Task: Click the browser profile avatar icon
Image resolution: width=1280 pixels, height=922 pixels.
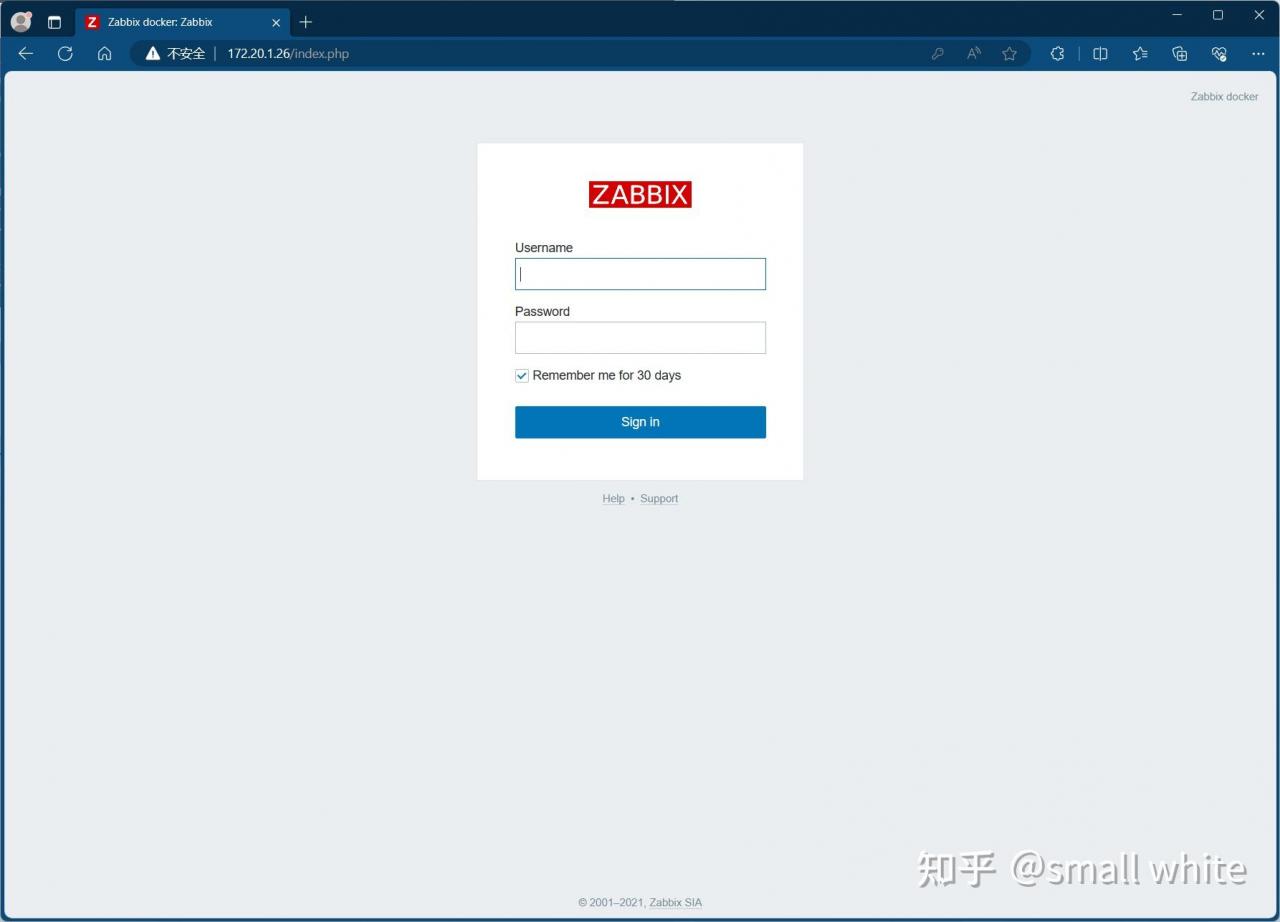Action: coord(21,21)
